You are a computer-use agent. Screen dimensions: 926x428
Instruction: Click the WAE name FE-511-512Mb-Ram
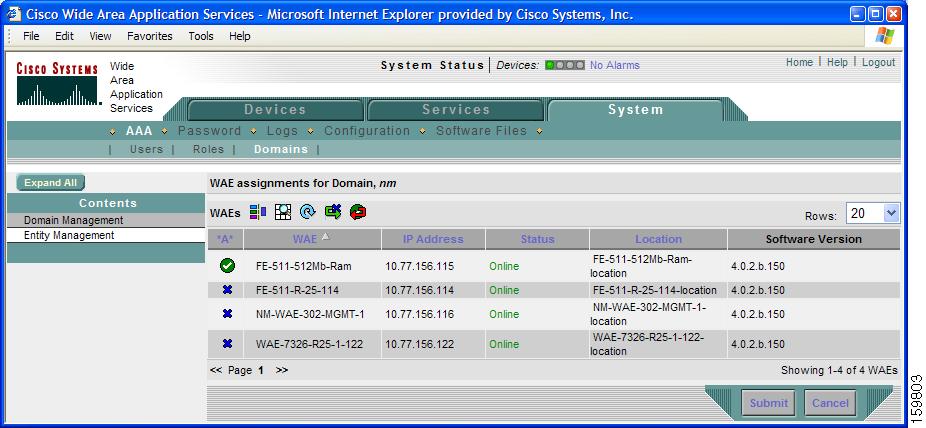pos(304,266)
